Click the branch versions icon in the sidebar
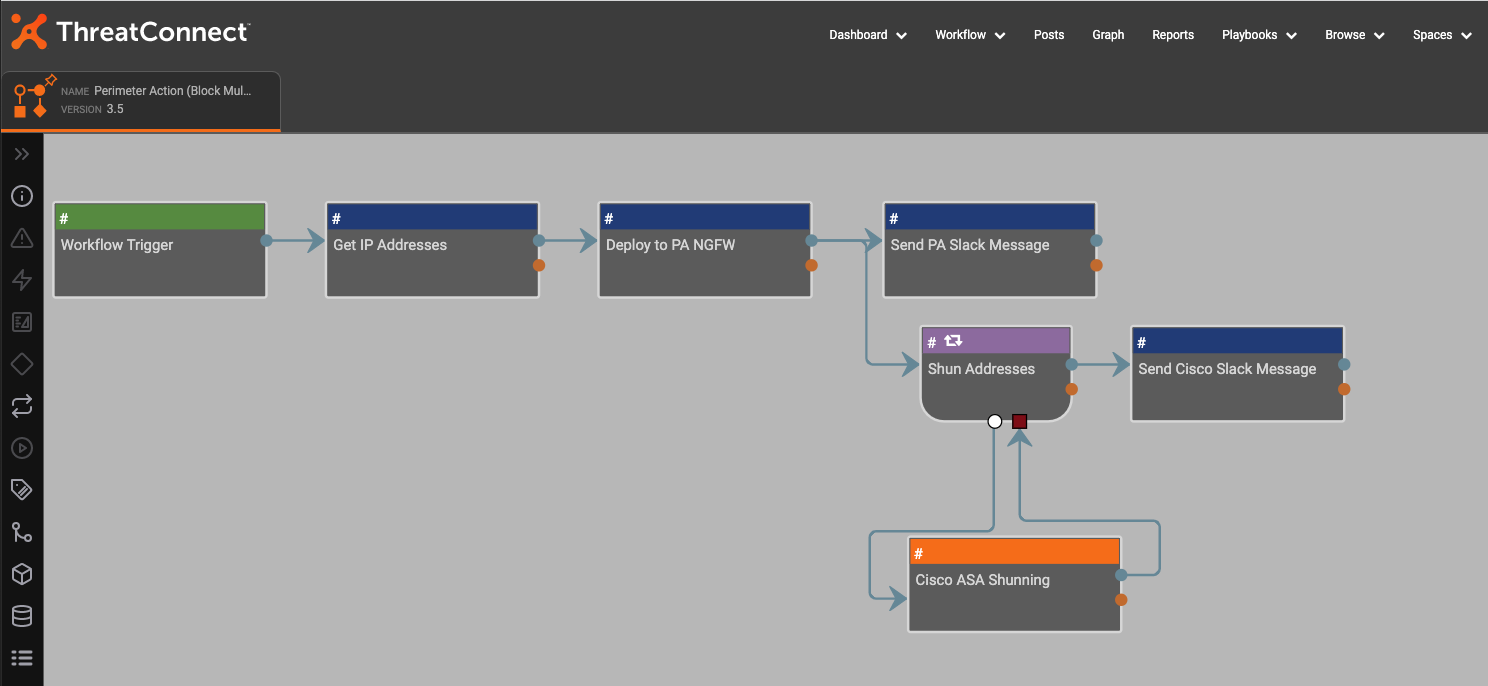Viewport: 1488px width, 686px height. click(x=22, y=532)
